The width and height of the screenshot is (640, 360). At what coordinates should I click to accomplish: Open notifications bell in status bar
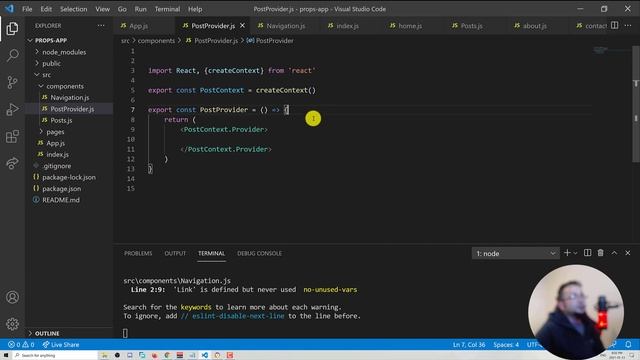pyautogui.click(x=628, y=344)
